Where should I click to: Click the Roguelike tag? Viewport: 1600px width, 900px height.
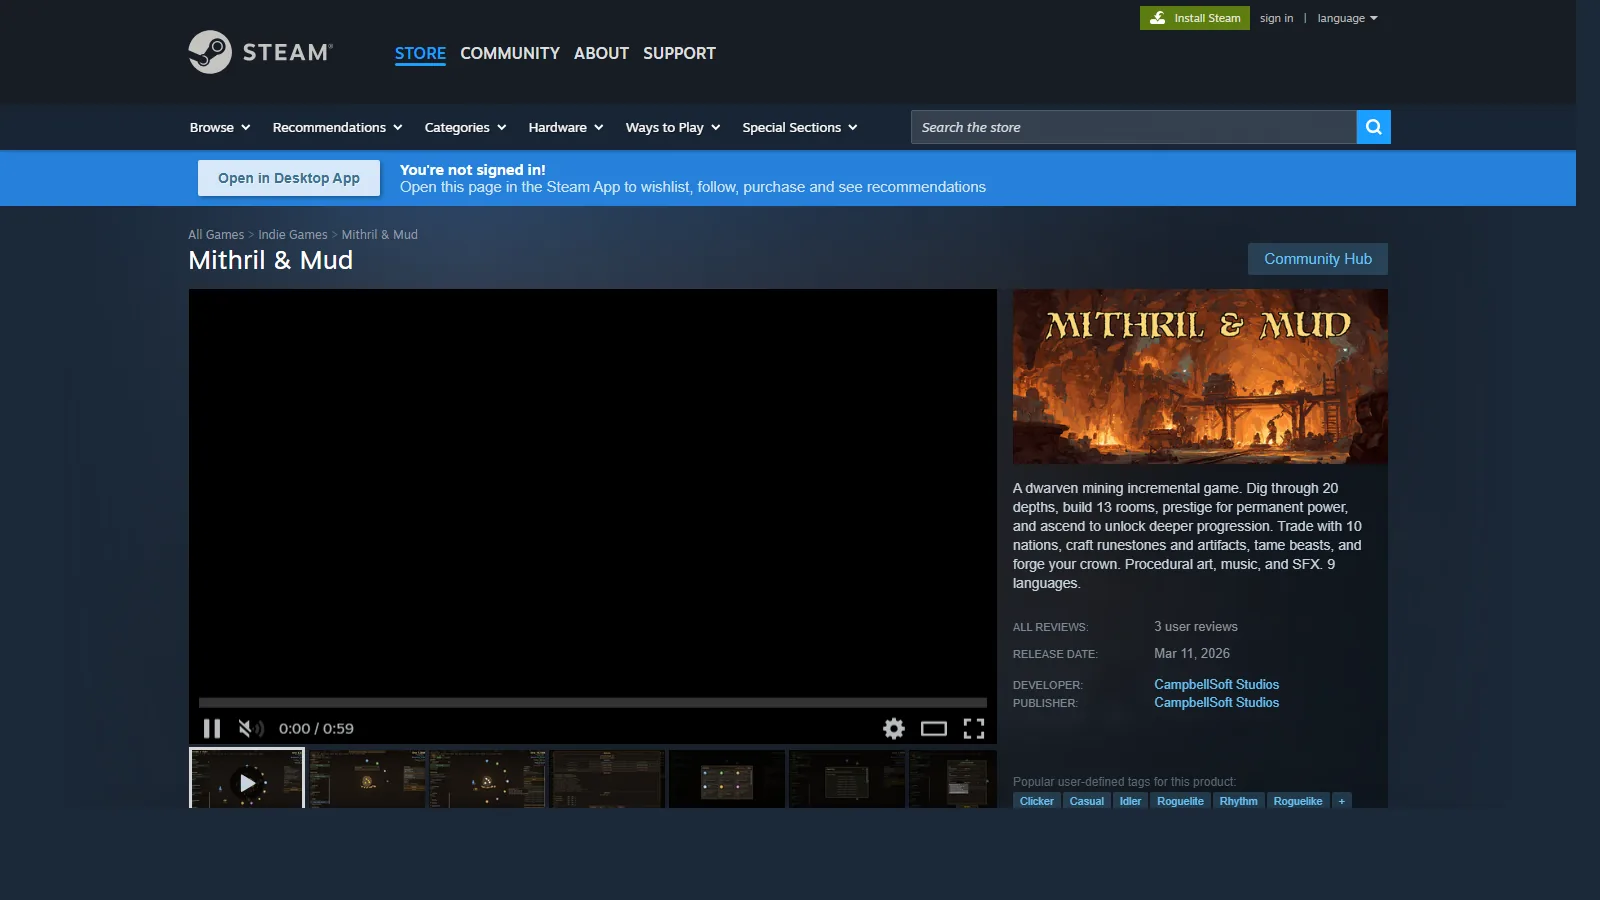click(x=1298, y=801)
